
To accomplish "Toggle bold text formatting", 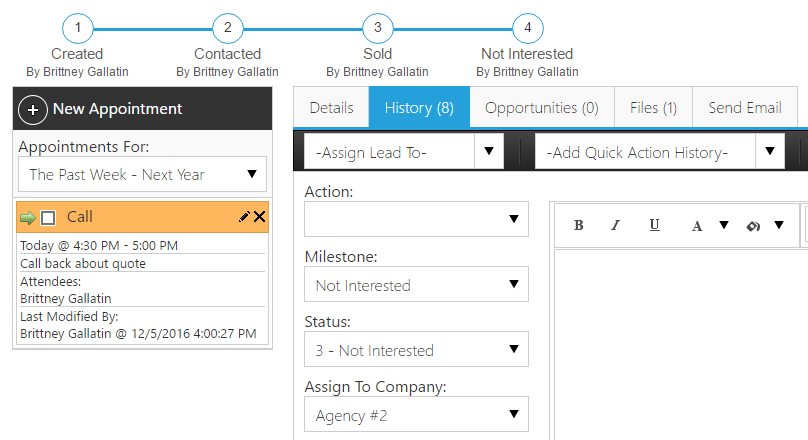I will pos(579,225).
